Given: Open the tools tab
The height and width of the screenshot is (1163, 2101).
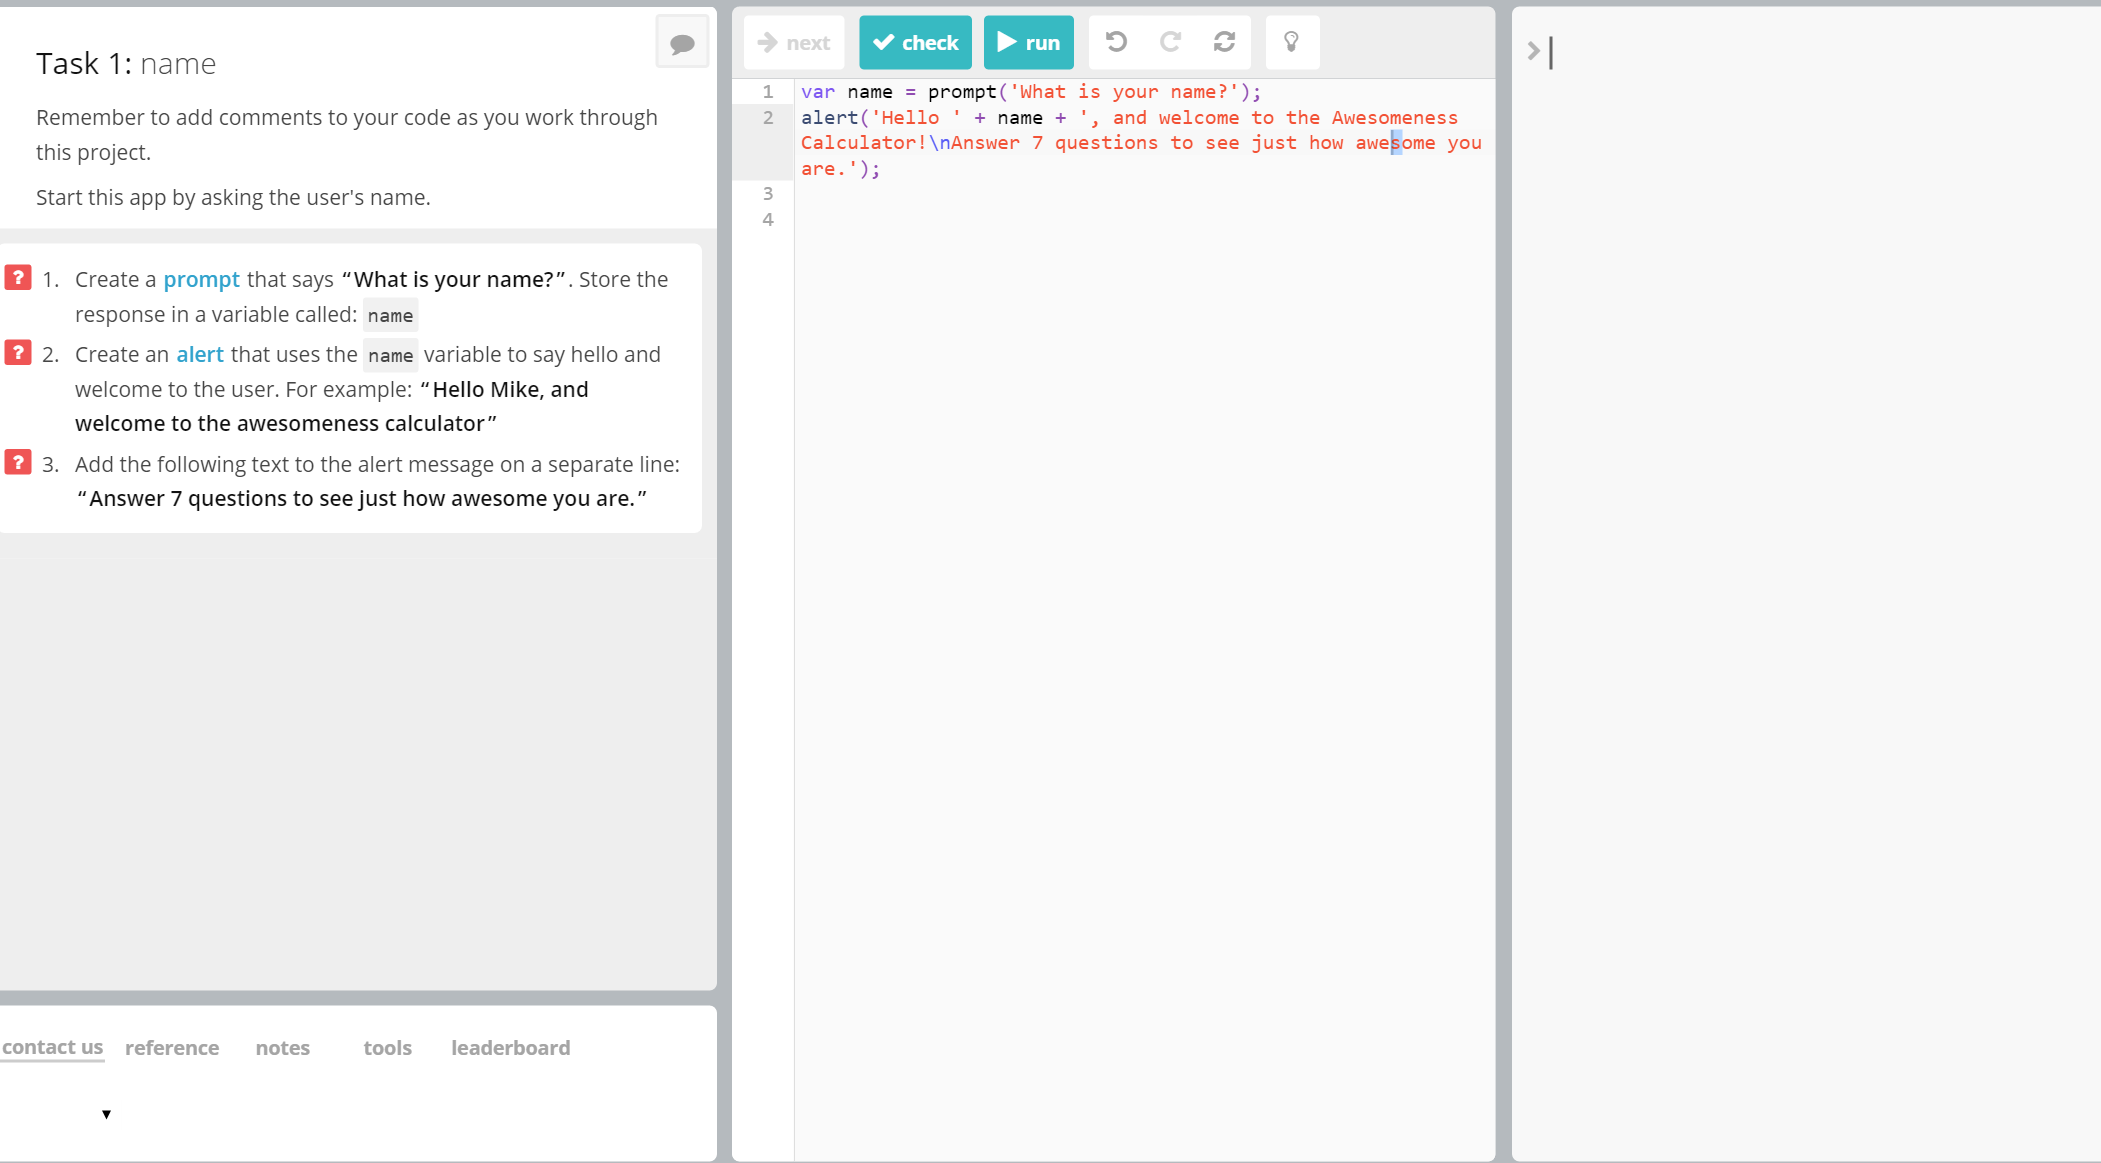Looking at the screenshot, I should 387,1048.
